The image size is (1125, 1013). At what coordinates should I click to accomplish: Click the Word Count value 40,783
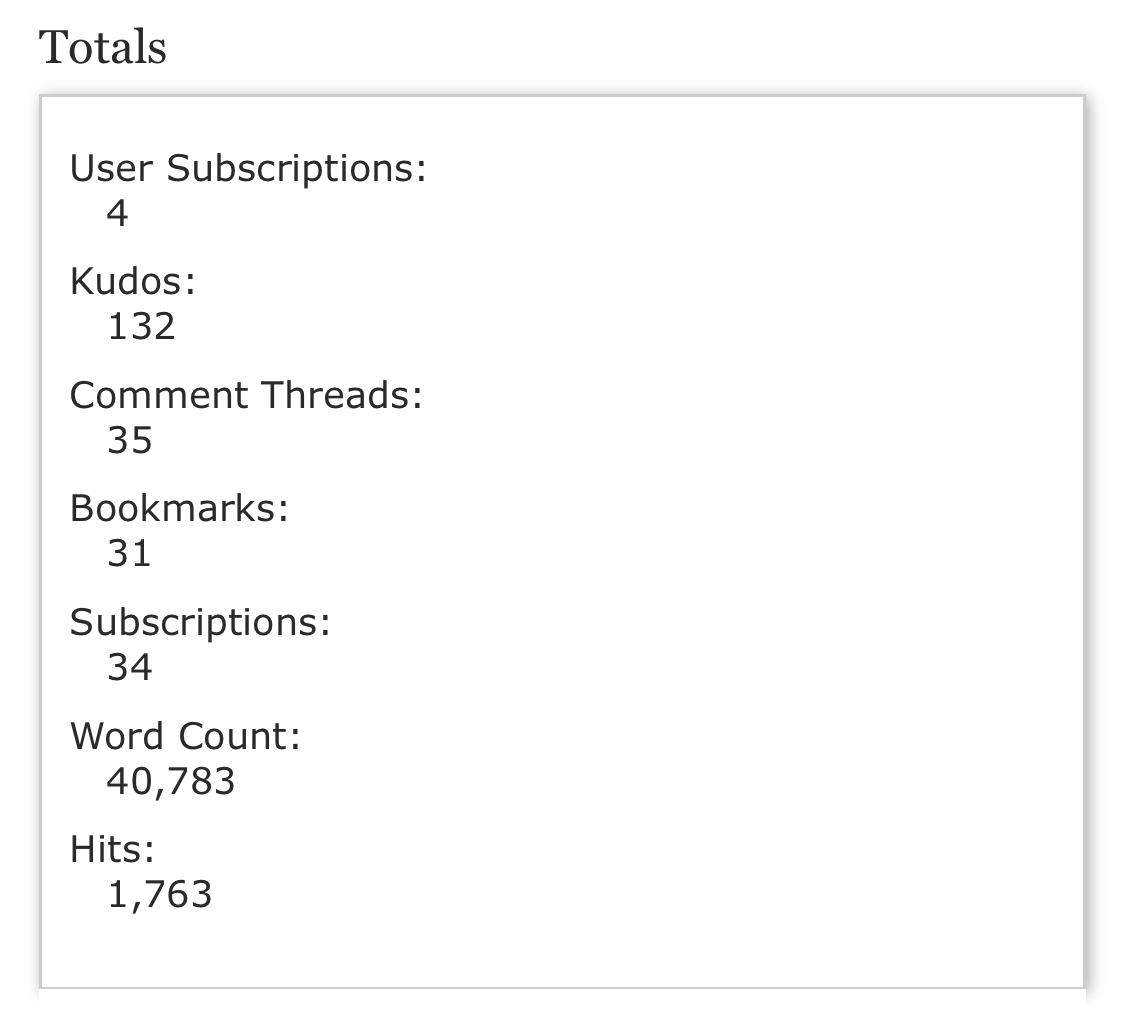coord(170,780)
